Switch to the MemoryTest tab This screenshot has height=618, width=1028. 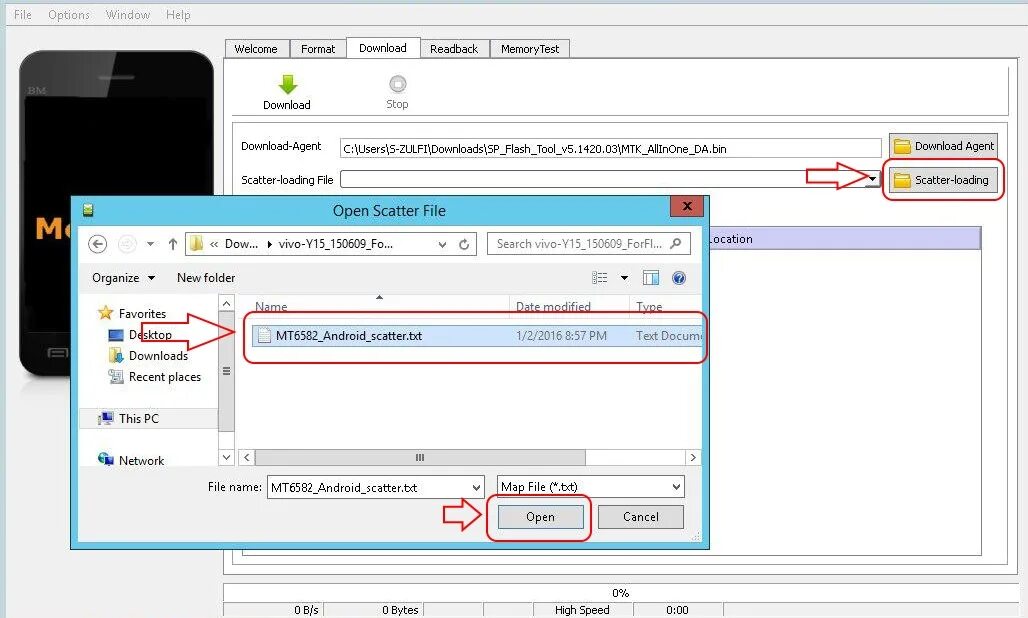[530, 48]
